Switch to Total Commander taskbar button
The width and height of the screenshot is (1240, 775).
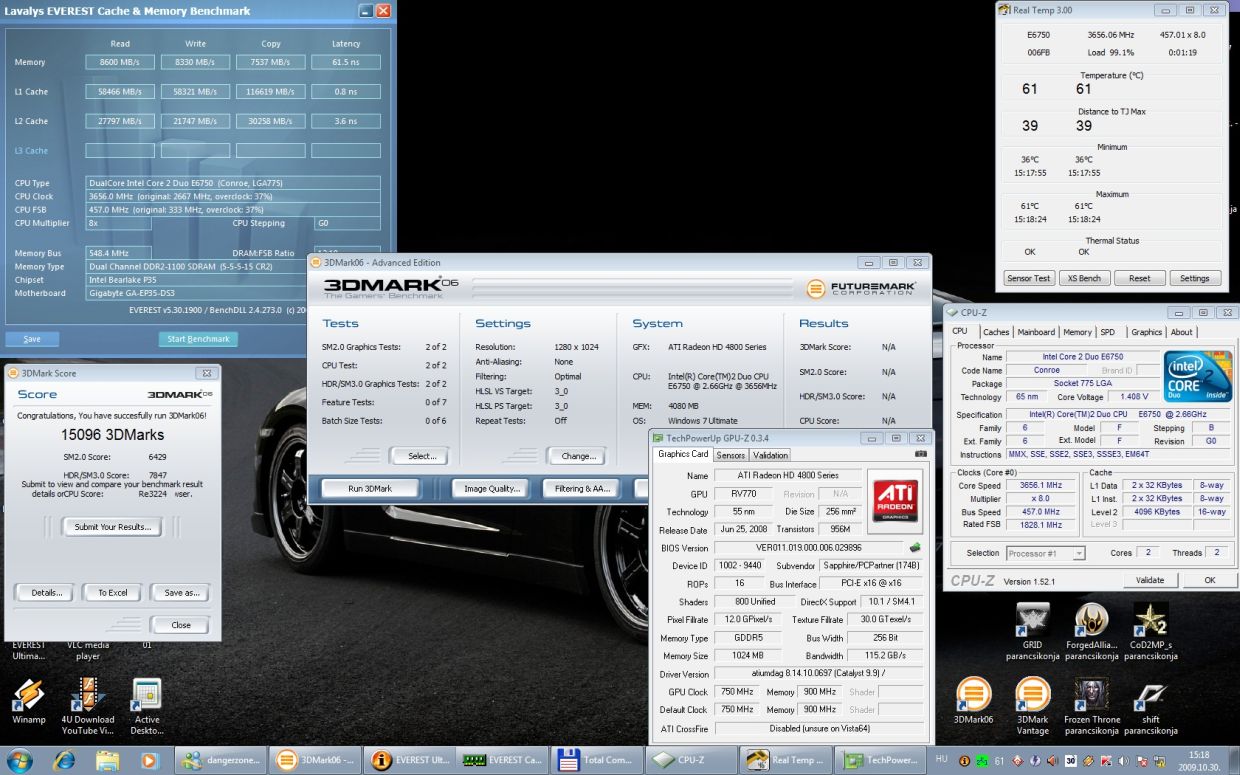[597, 760]
